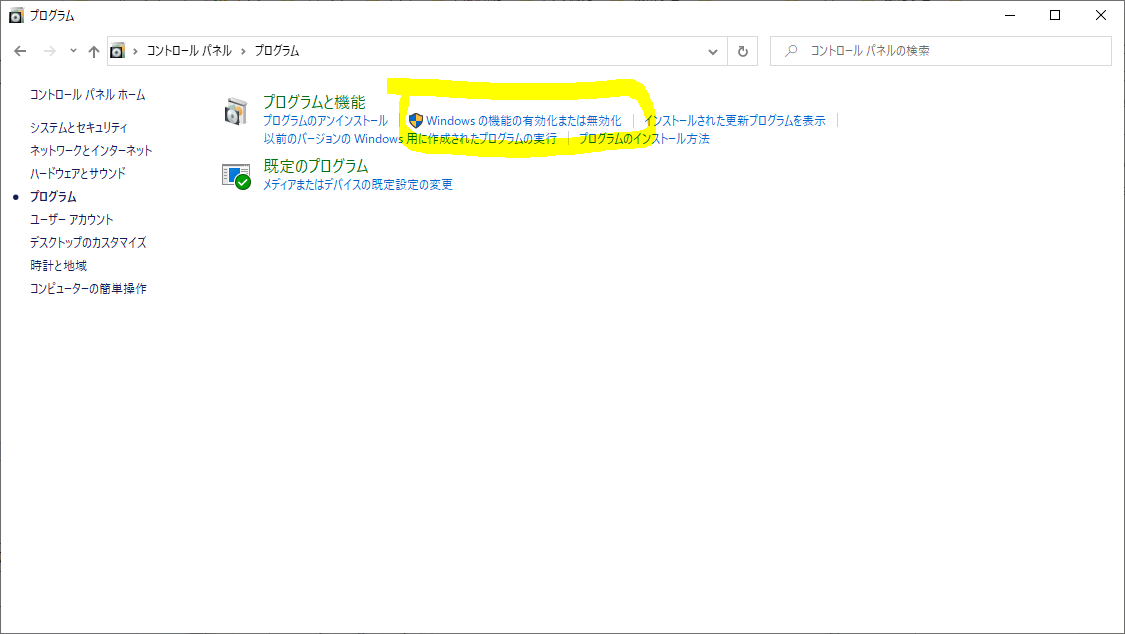Open 以前のバージョンの Windows 用プログラムの実行 link
Screen dimensions: 1125x634
(410, 139)
